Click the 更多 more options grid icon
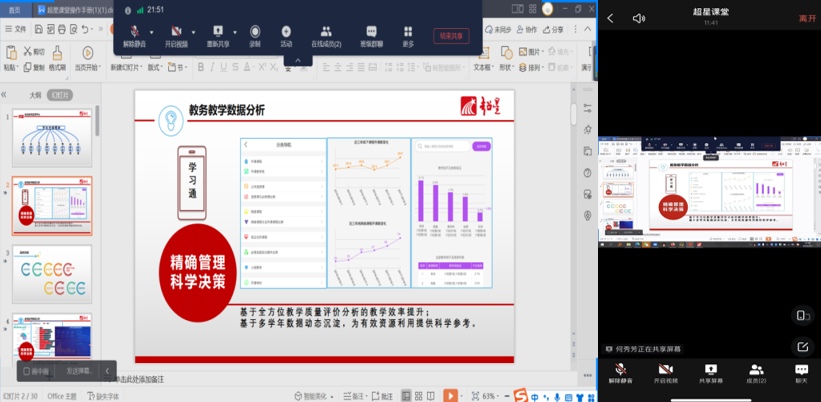821x402 pixels. point(408,32)
